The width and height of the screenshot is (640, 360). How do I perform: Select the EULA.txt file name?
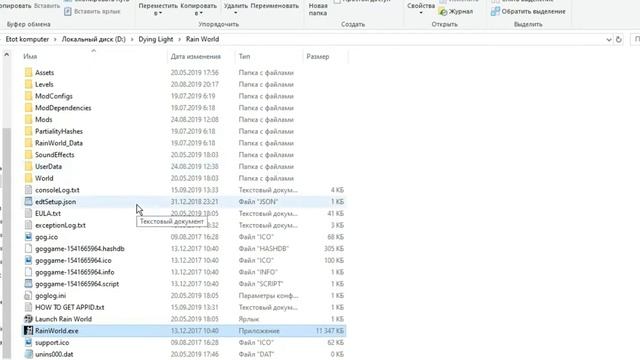(x=48, y=214)
